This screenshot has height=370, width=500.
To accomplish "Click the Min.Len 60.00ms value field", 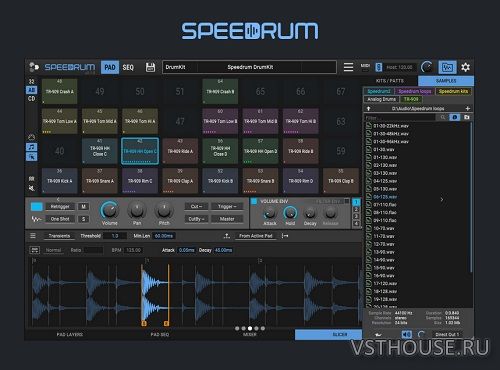I will click(164, 236).
